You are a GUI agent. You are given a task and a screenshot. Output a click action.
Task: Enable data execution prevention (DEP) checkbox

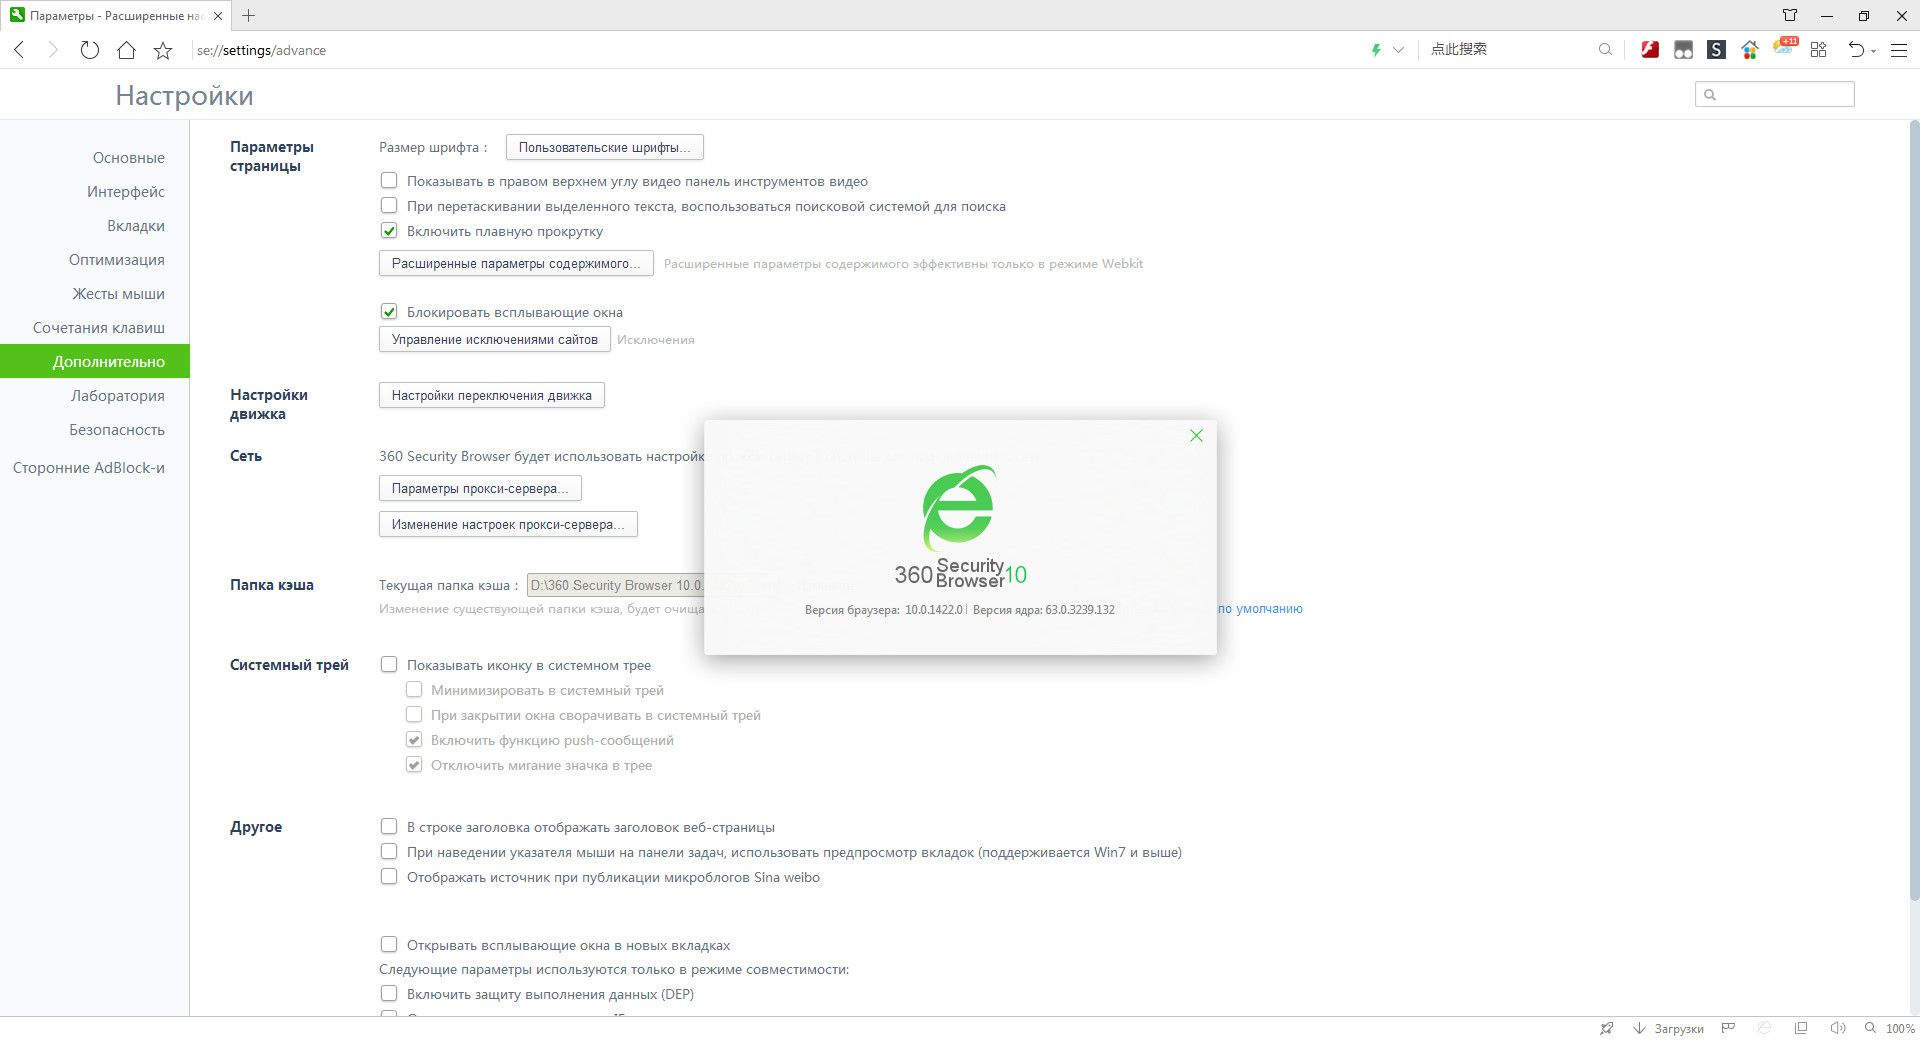point(389,994)
